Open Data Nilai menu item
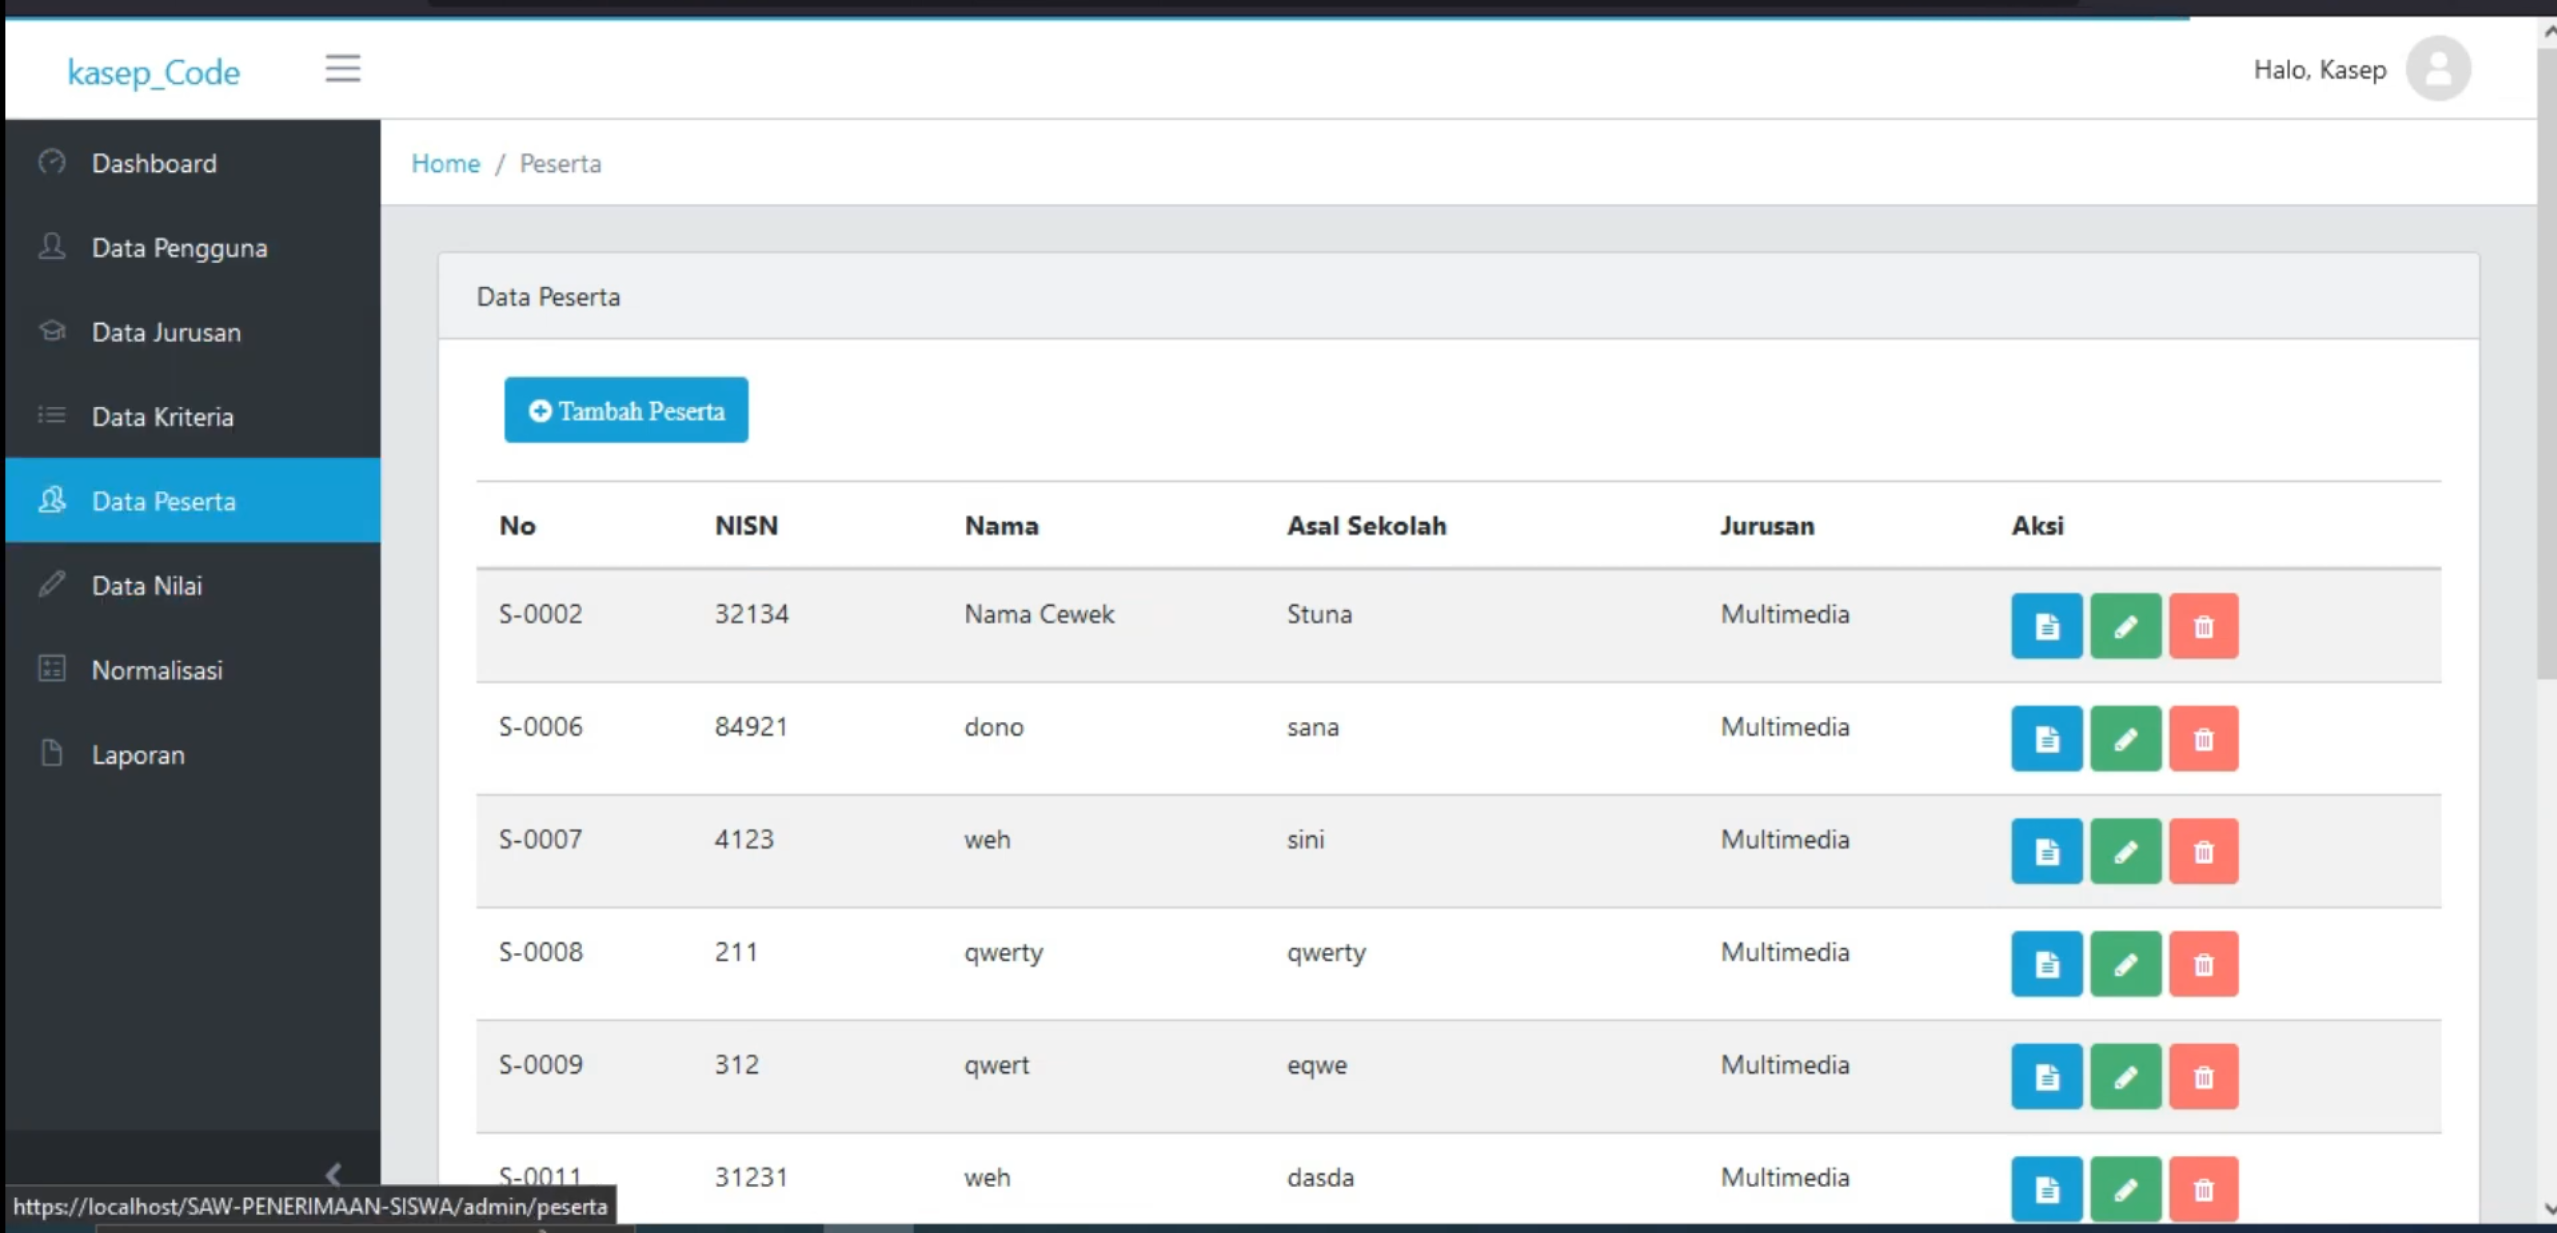The width and height of the screenshot is (2557, 1233). click(x=192, y=585)
